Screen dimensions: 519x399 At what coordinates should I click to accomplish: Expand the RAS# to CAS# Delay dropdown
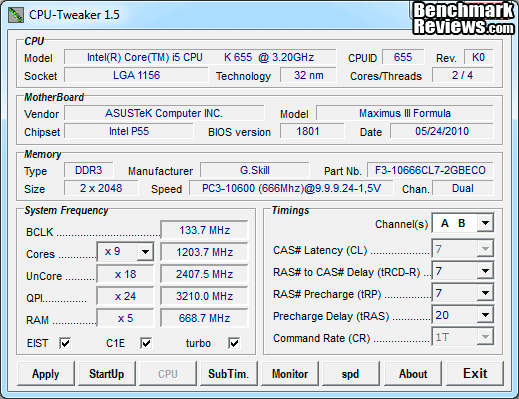click(485, 271)
